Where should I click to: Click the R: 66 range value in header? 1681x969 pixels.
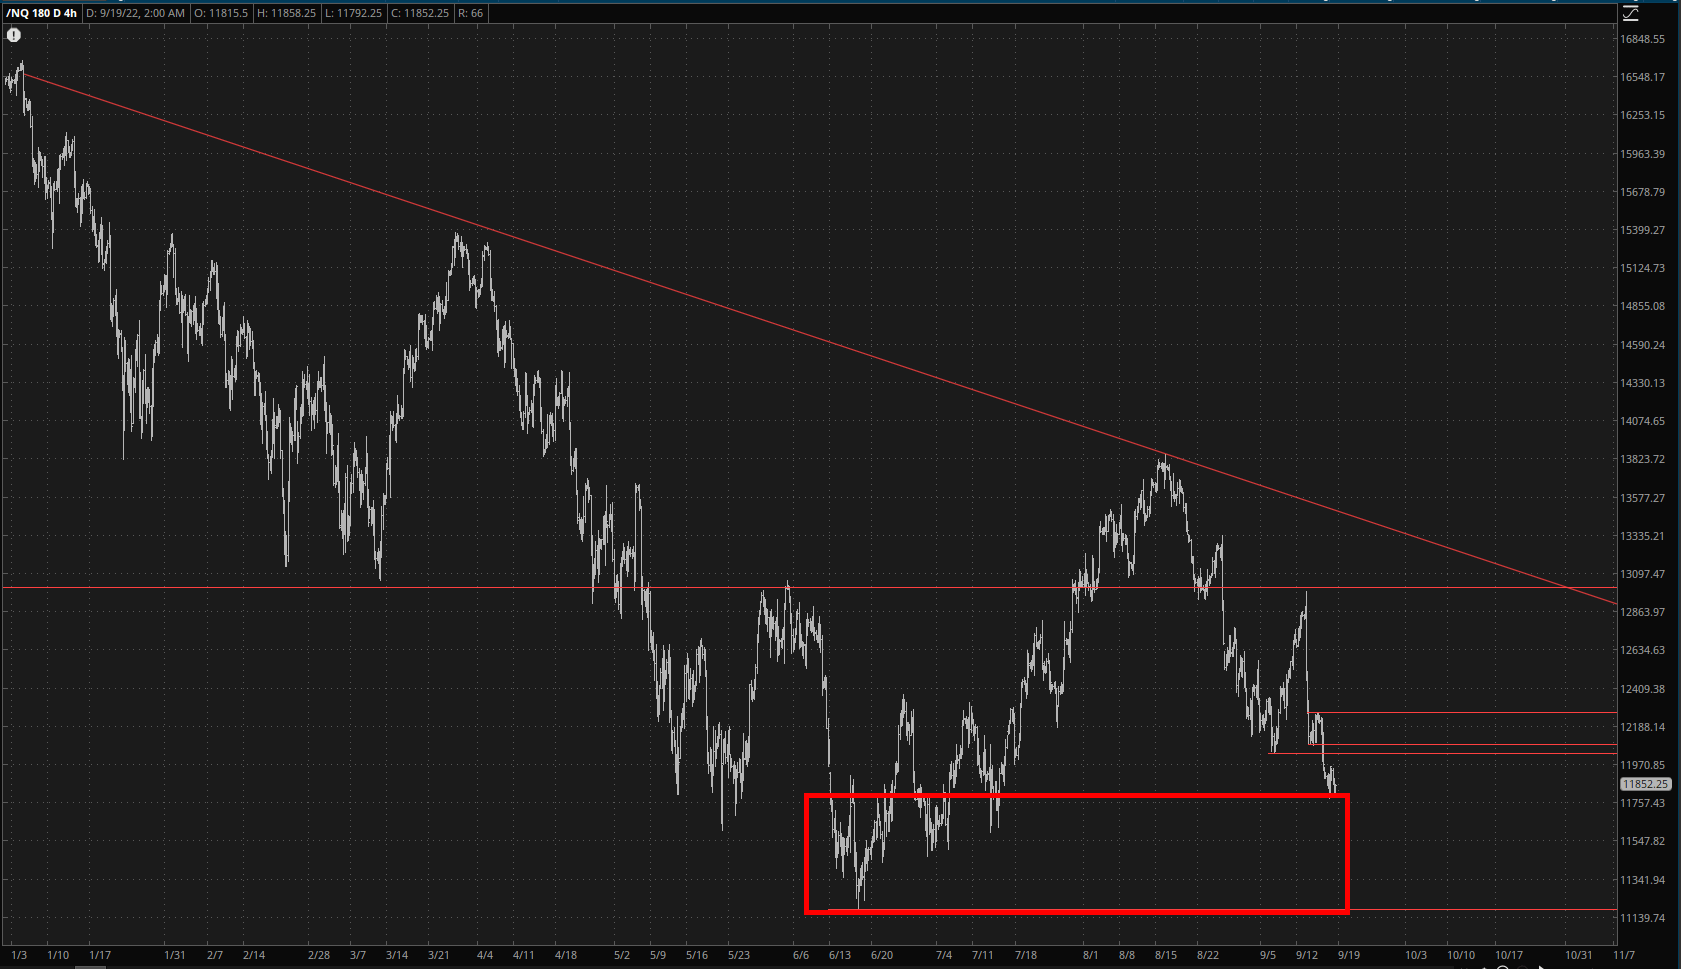coord(470,13)
